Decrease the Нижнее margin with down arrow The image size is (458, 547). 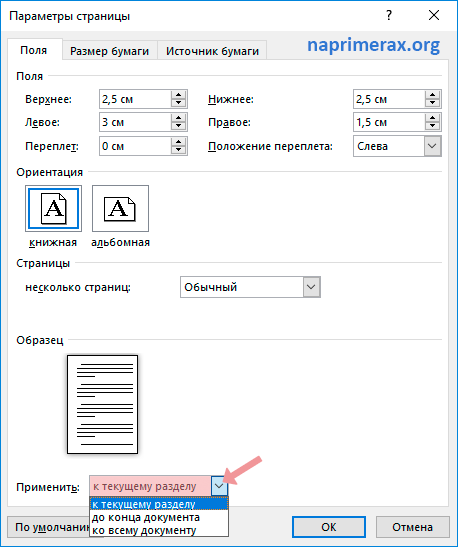433,103
